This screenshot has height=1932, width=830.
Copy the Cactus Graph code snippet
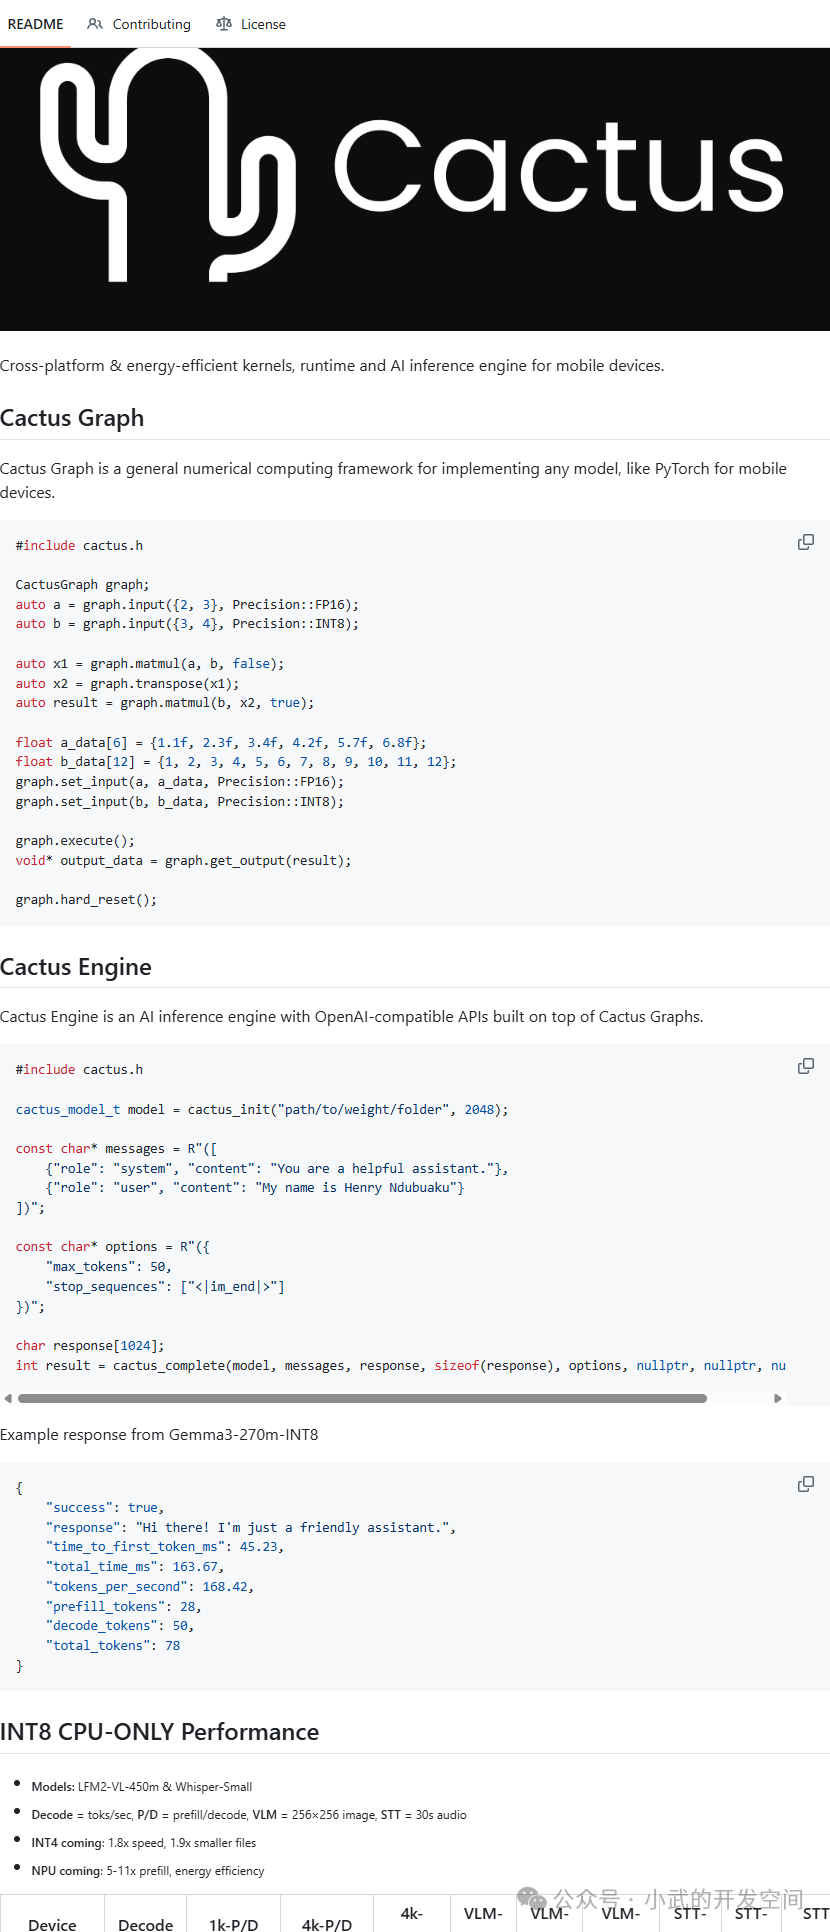(805, 542)
